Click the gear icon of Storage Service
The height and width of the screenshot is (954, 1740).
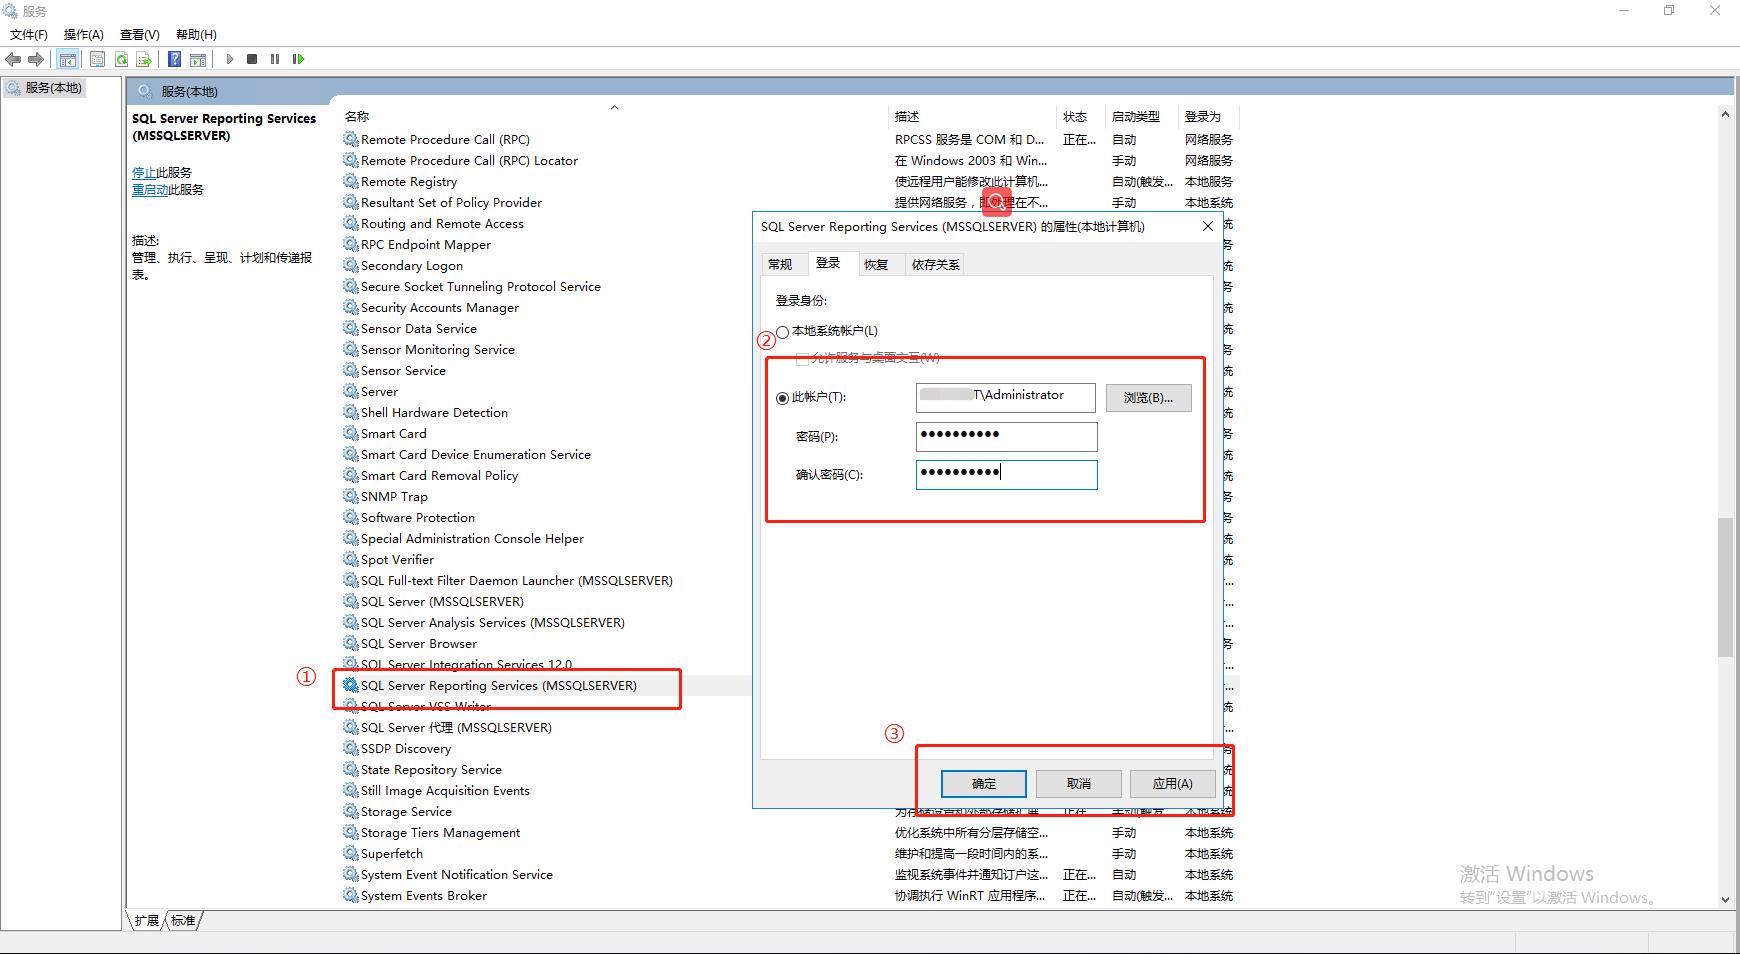[x=350, y=811]
